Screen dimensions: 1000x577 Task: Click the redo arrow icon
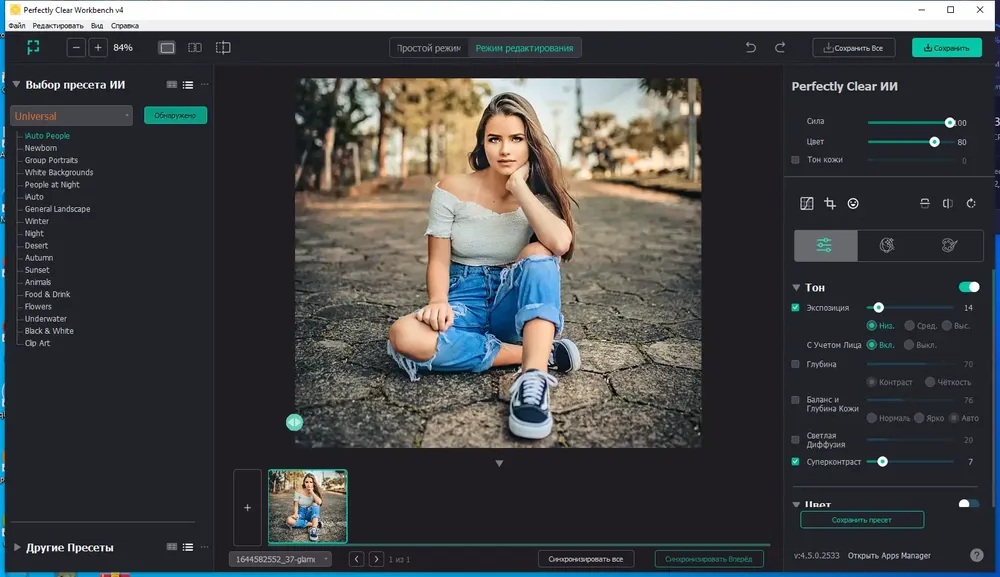point(779,48)
